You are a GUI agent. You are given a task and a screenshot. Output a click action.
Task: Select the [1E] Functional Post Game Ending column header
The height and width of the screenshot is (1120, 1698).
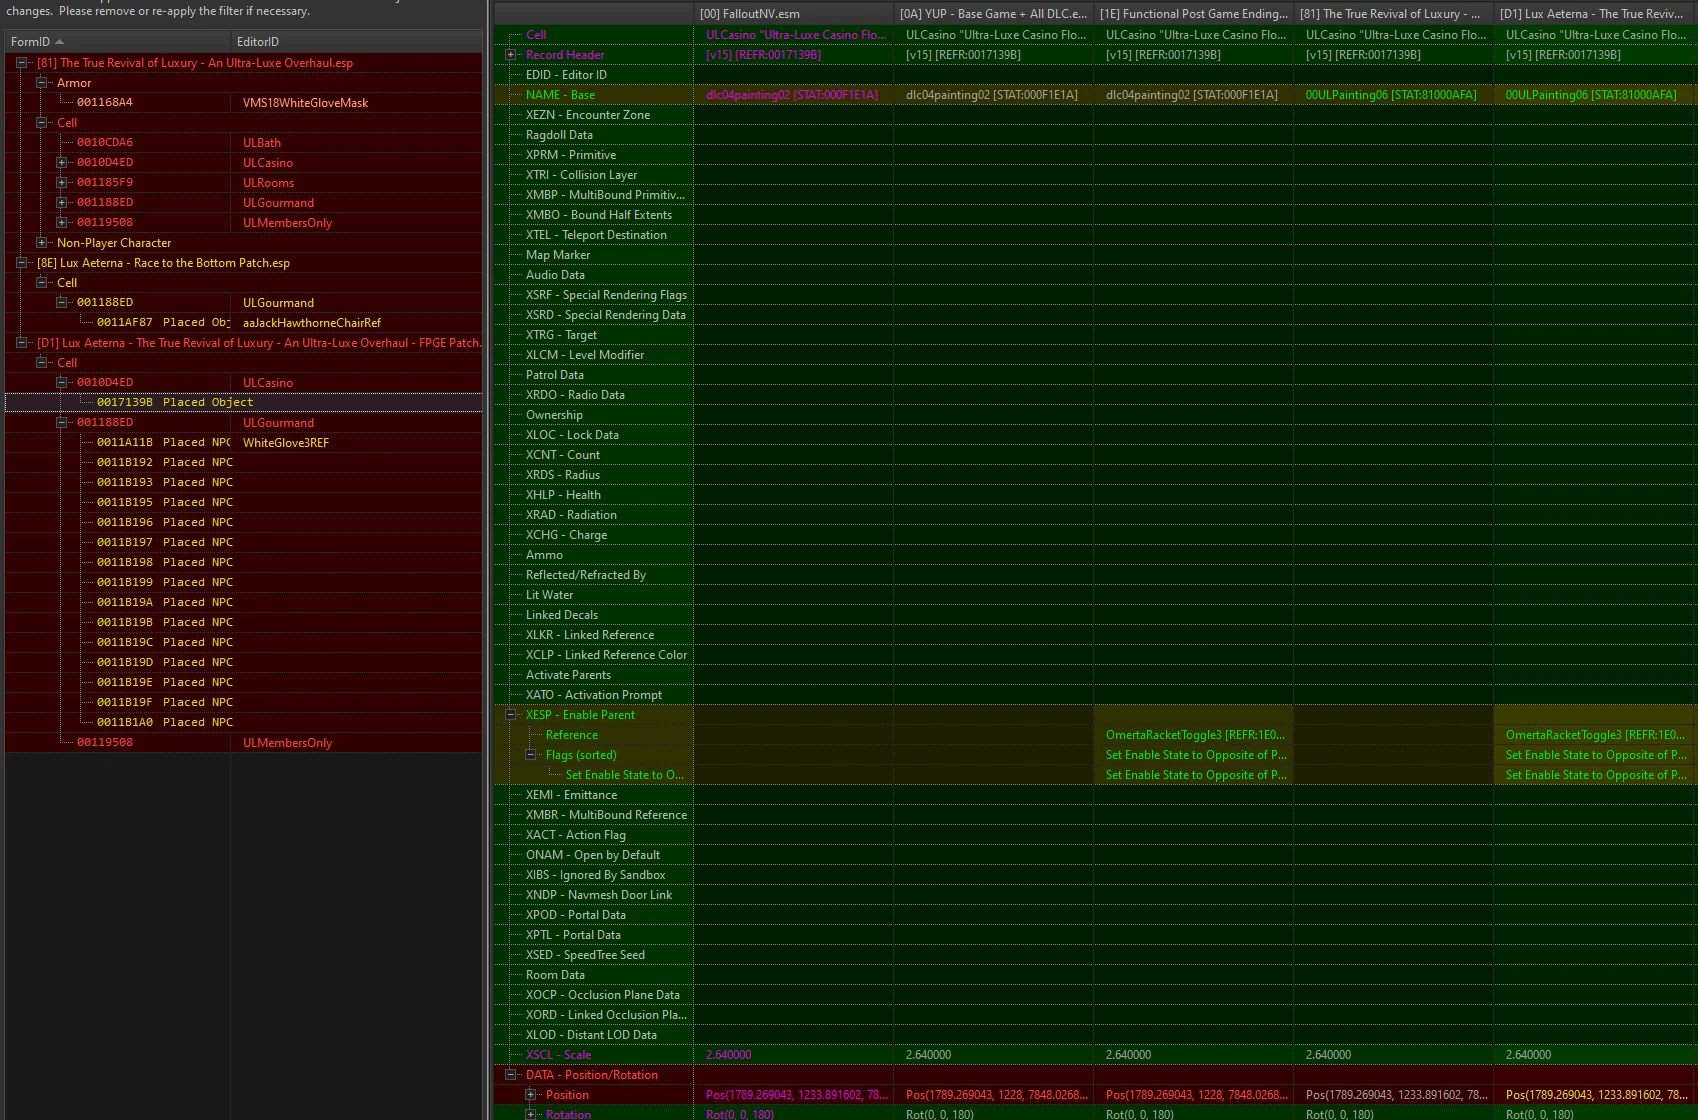[x=1193, y=14]
